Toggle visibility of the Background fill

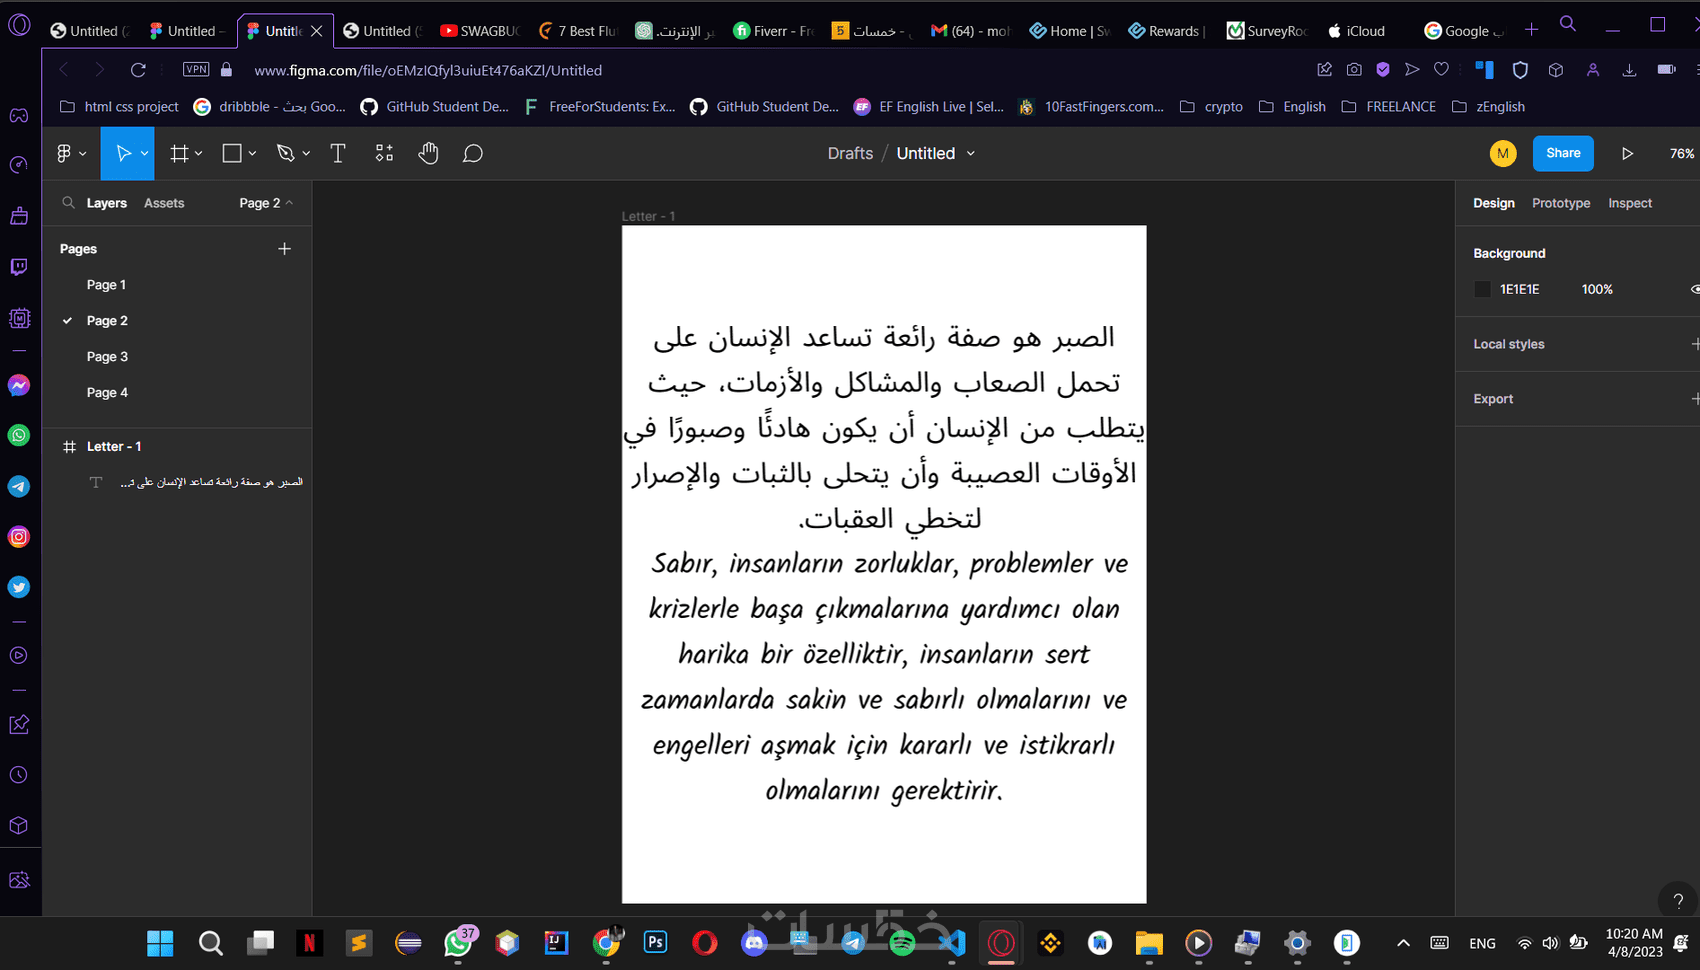[x=1692, y=289]
